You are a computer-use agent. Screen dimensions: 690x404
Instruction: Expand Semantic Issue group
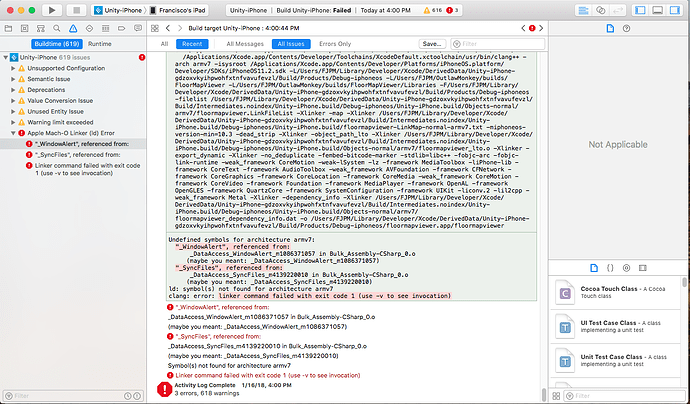tap(13, 79)
